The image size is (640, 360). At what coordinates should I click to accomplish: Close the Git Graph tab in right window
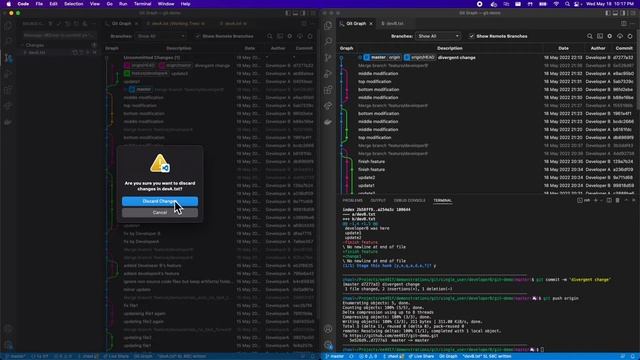coord(371,24)
